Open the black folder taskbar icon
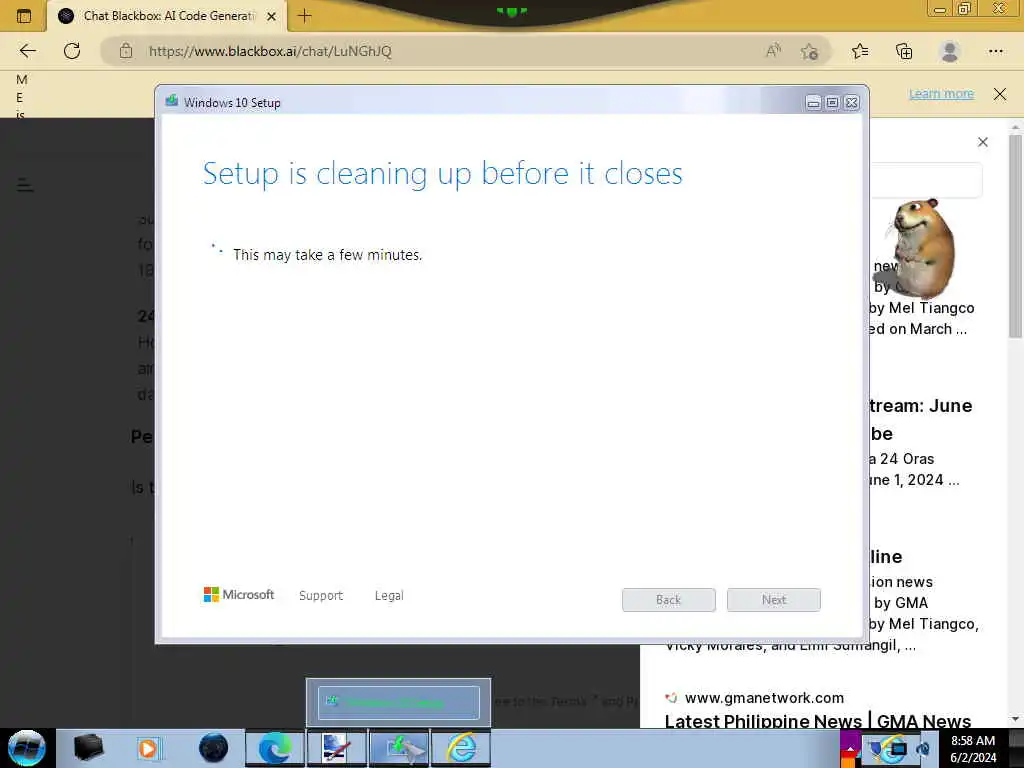 [88, 748]
